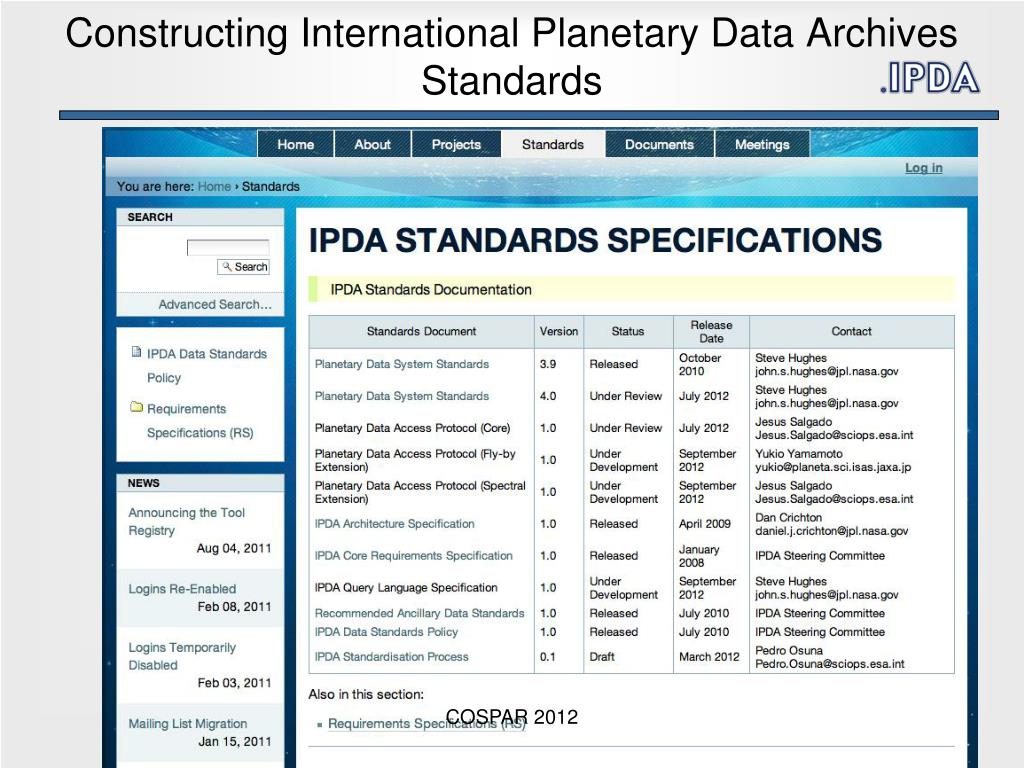Click Planetary Data Access Protocol (Core) row
Screen dimensions: 1024x768
pyautogui.click(x=632, y=428)
